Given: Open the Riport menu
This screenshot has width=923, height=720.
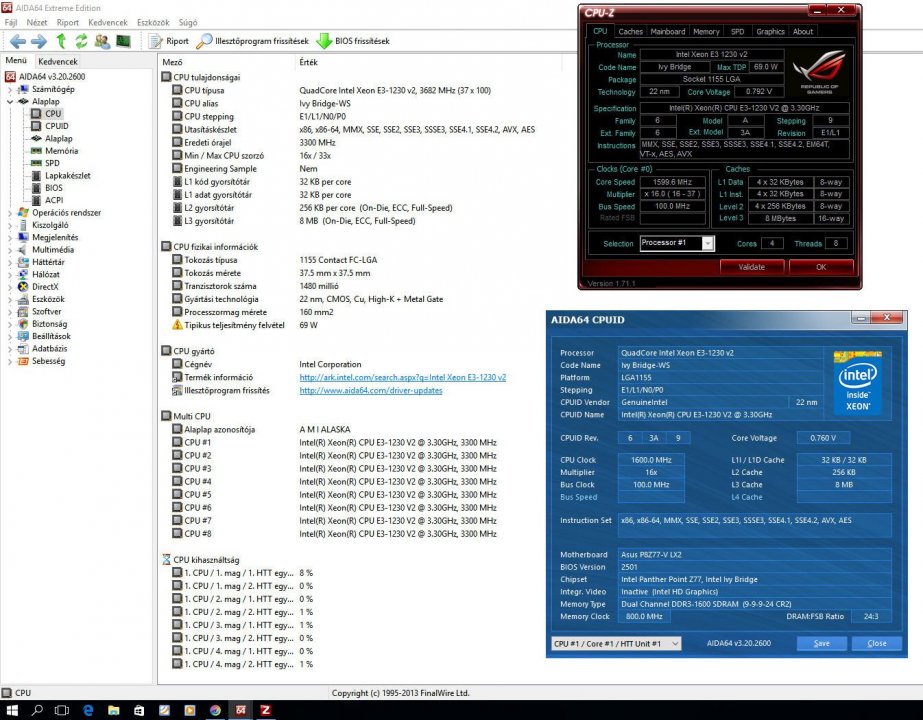Looking at the screenshot, I should click(x=68, y=22).
